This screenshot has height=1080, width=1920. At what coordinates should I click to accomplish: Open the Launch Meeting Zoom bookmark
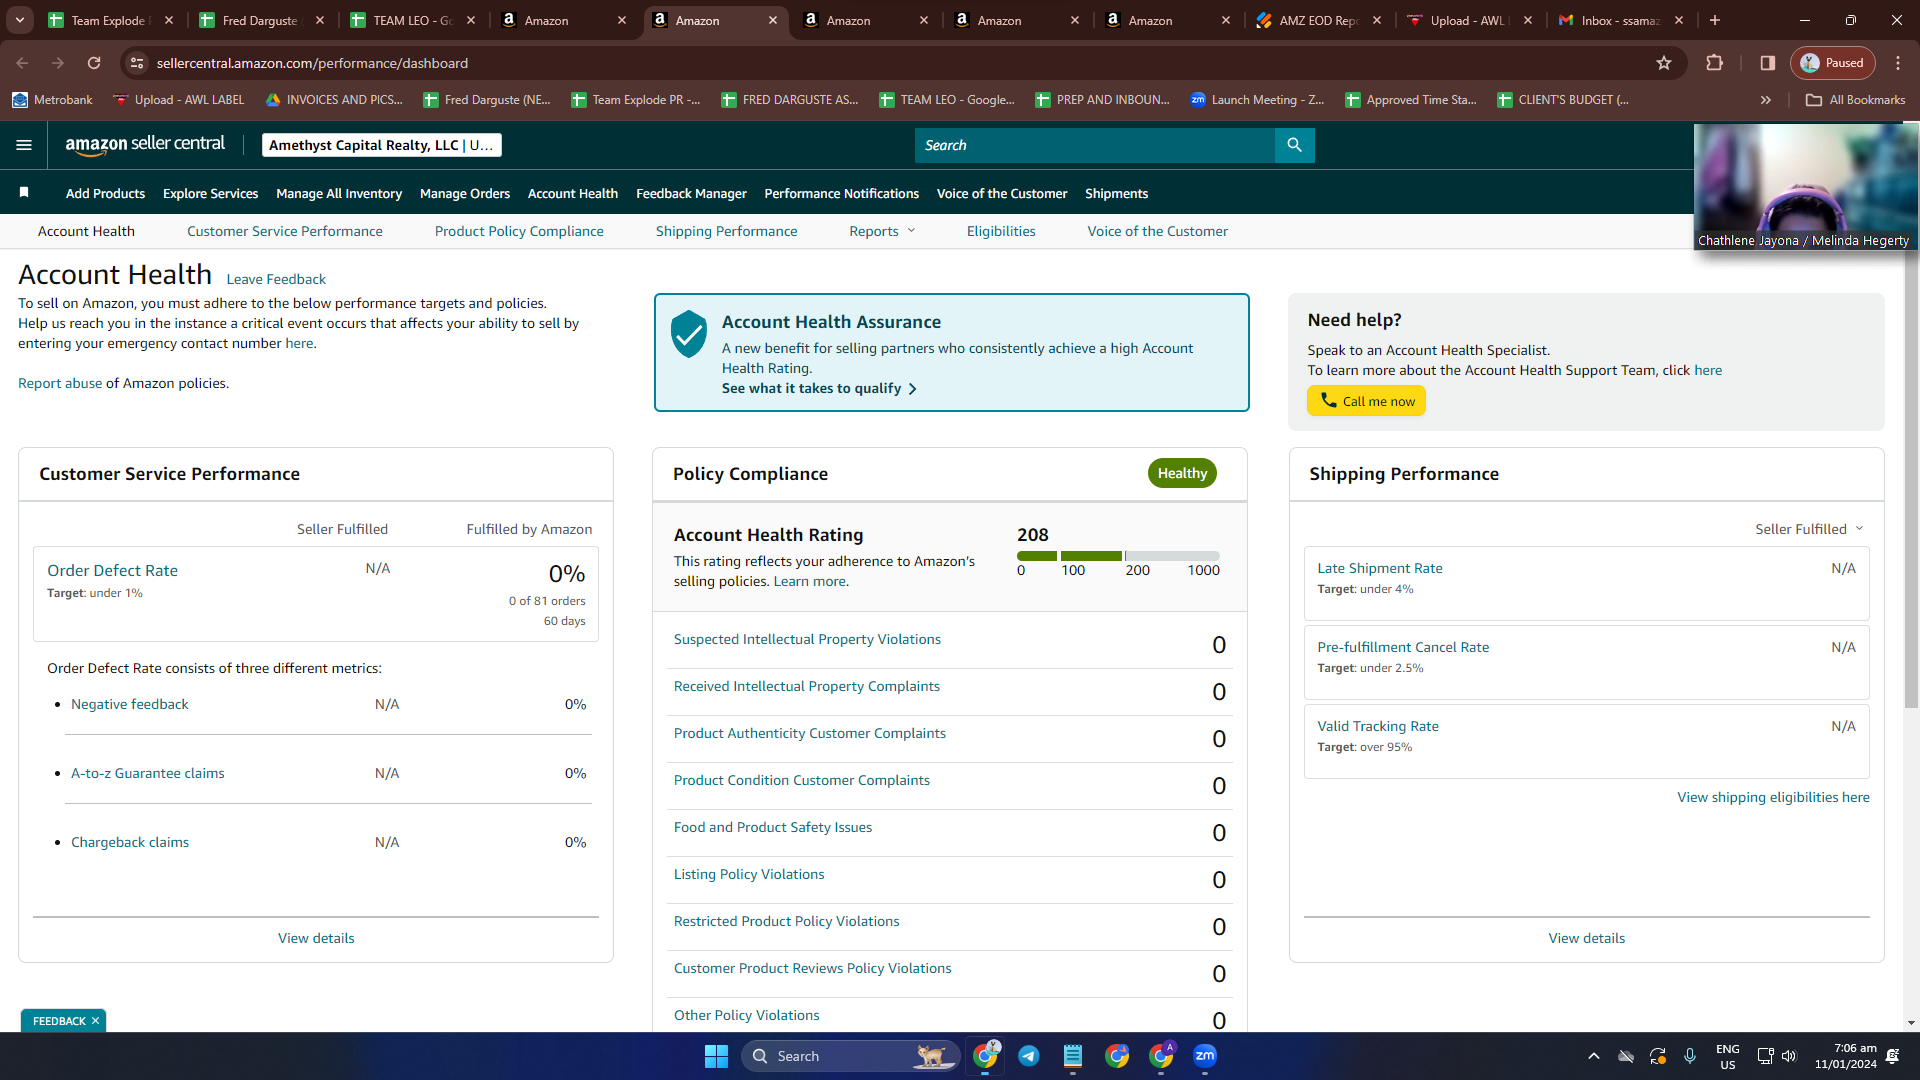[1257, 100]
